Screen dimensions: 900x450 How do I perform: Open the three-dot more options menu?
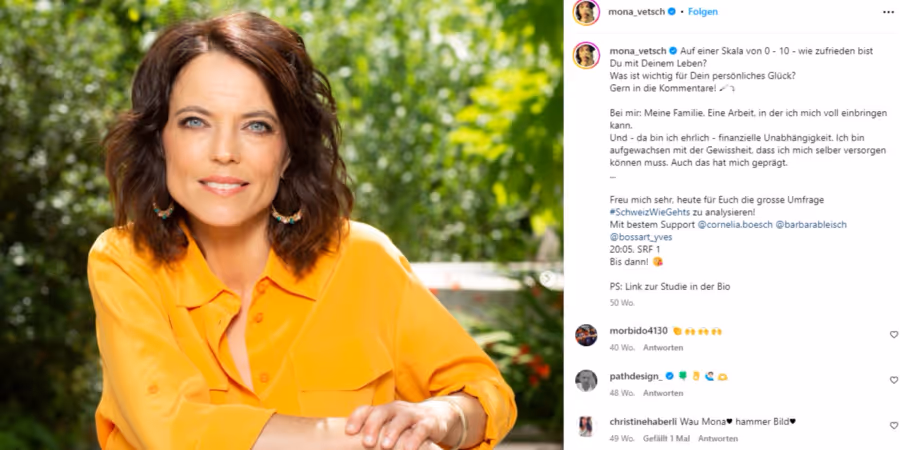coord(888,12)
